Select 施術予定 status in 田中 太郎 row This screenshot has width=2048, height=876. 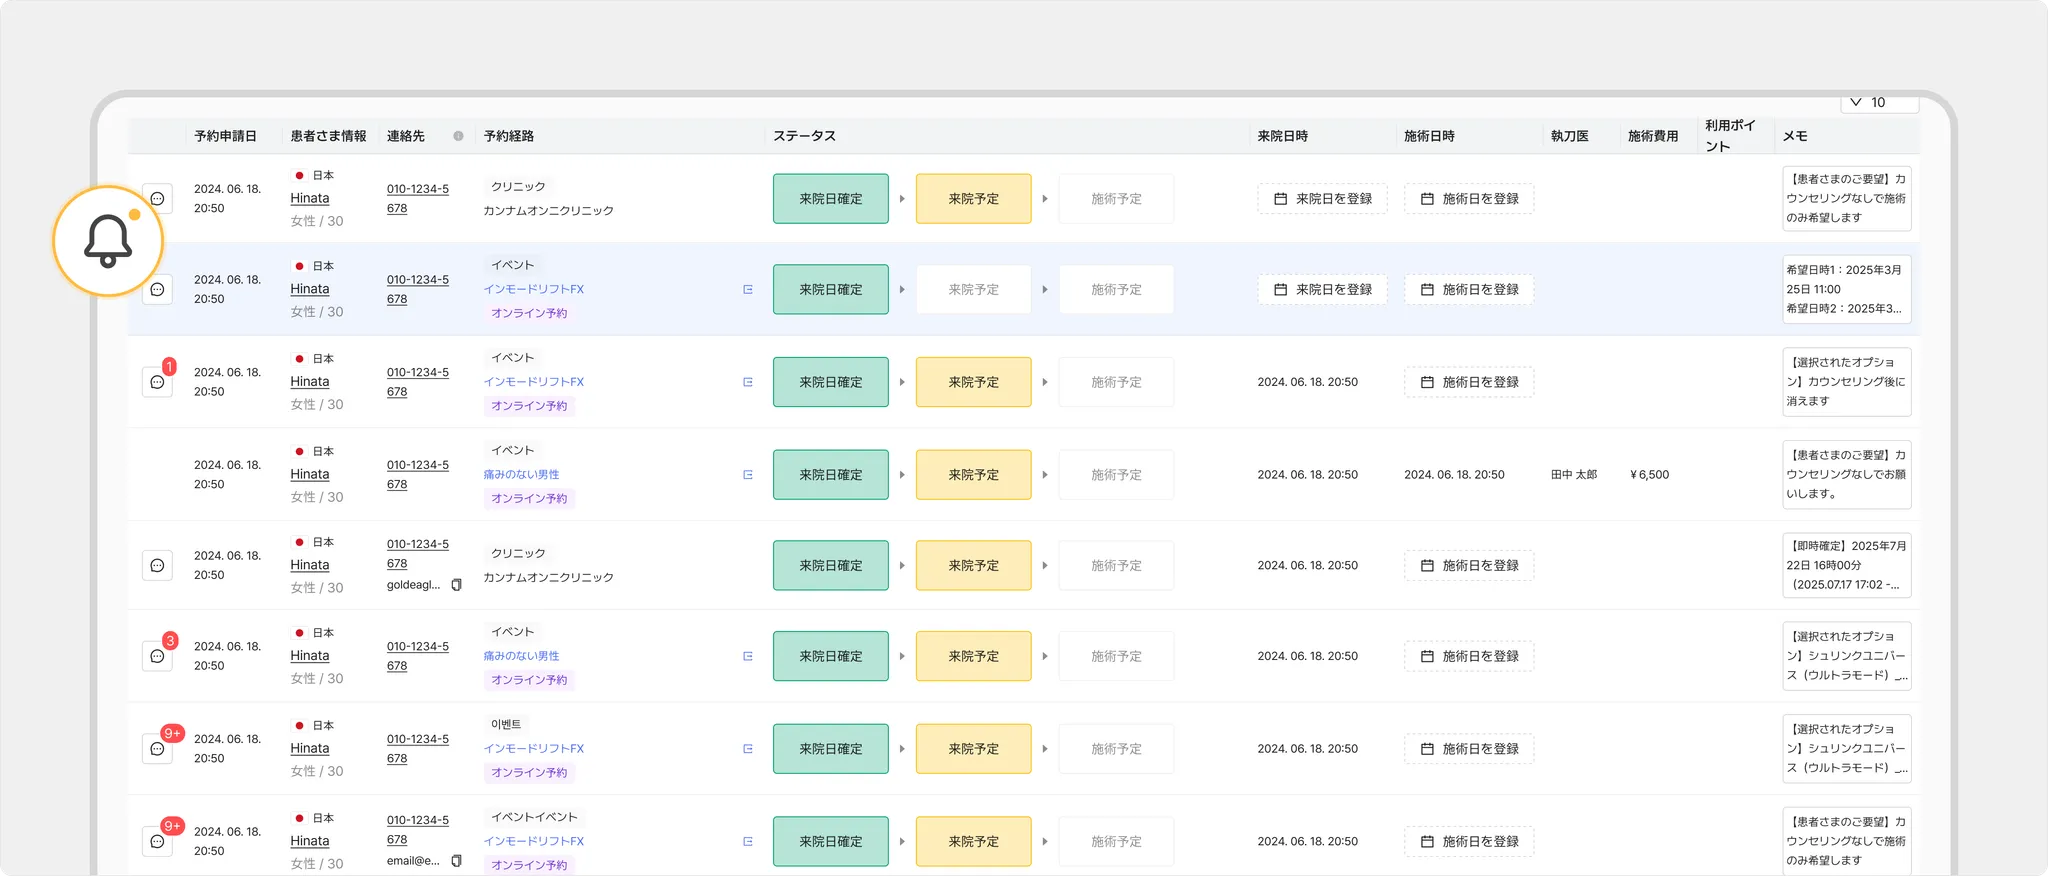coord(1117,475)
